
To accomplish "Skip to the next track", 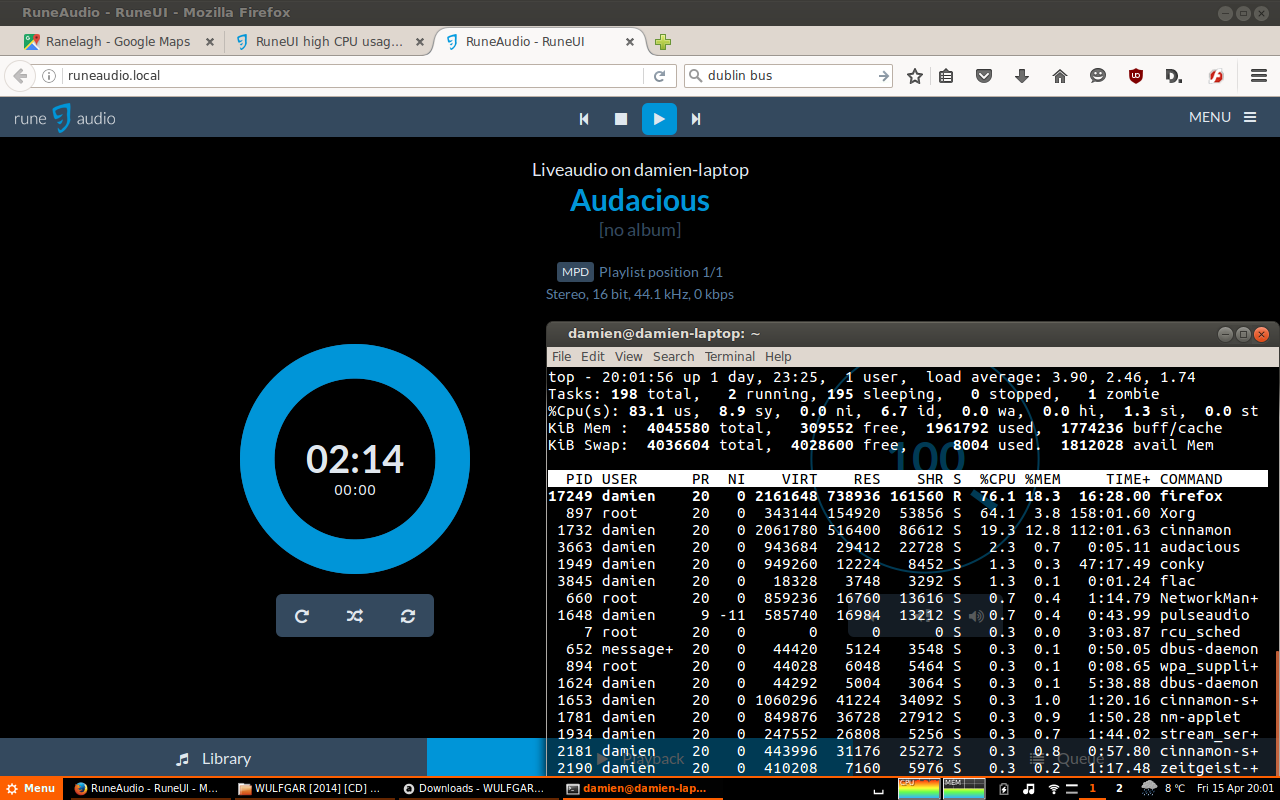I will click(x=696, y=119).
